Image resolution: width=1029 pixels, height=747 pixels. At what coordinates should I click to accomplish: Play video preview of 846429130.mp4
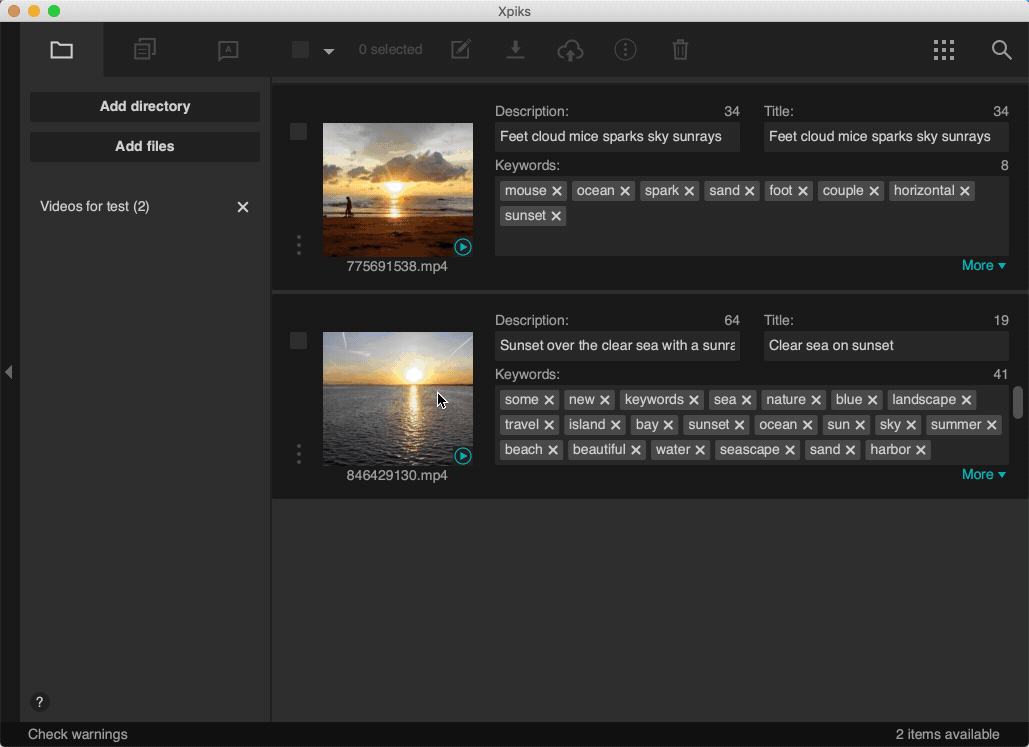click(463, 456)
